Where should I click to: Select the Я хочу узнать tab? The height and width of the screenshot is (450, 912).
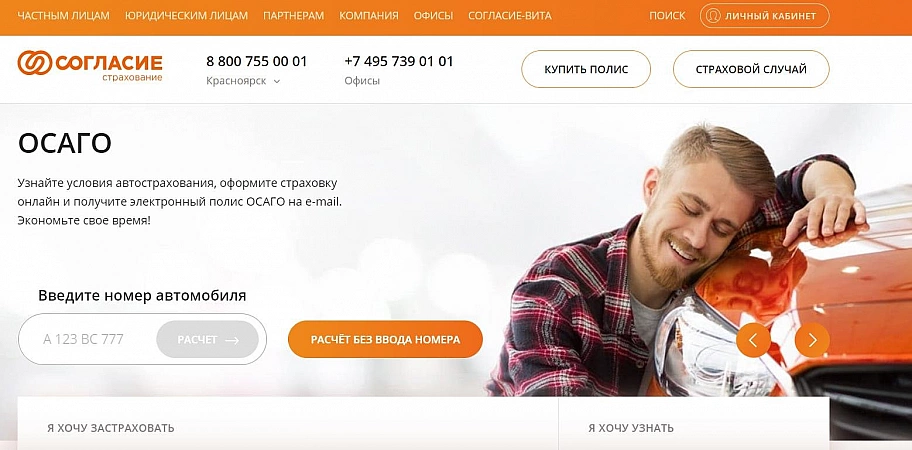point(630,428)
